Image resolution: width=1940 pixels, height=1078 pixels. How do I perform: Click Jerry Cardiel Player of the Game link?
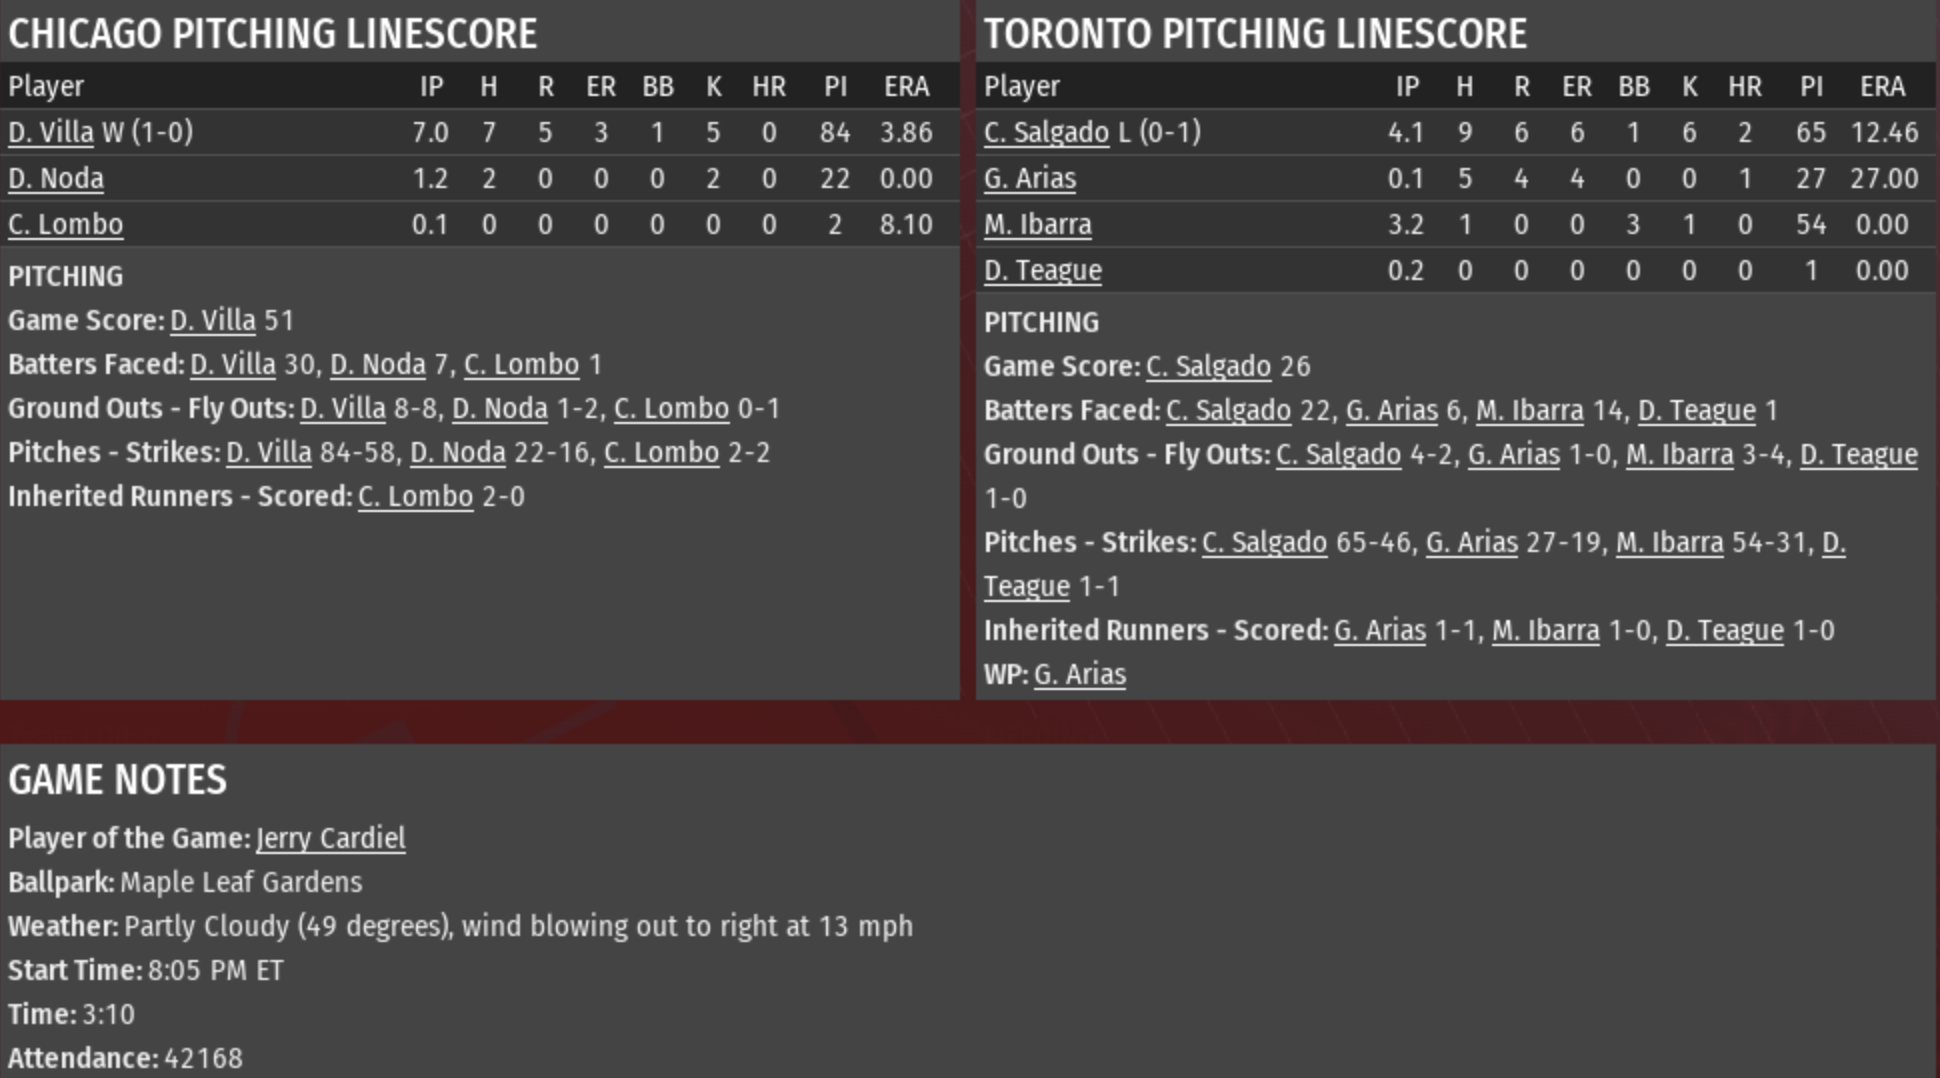click(331, 838)
